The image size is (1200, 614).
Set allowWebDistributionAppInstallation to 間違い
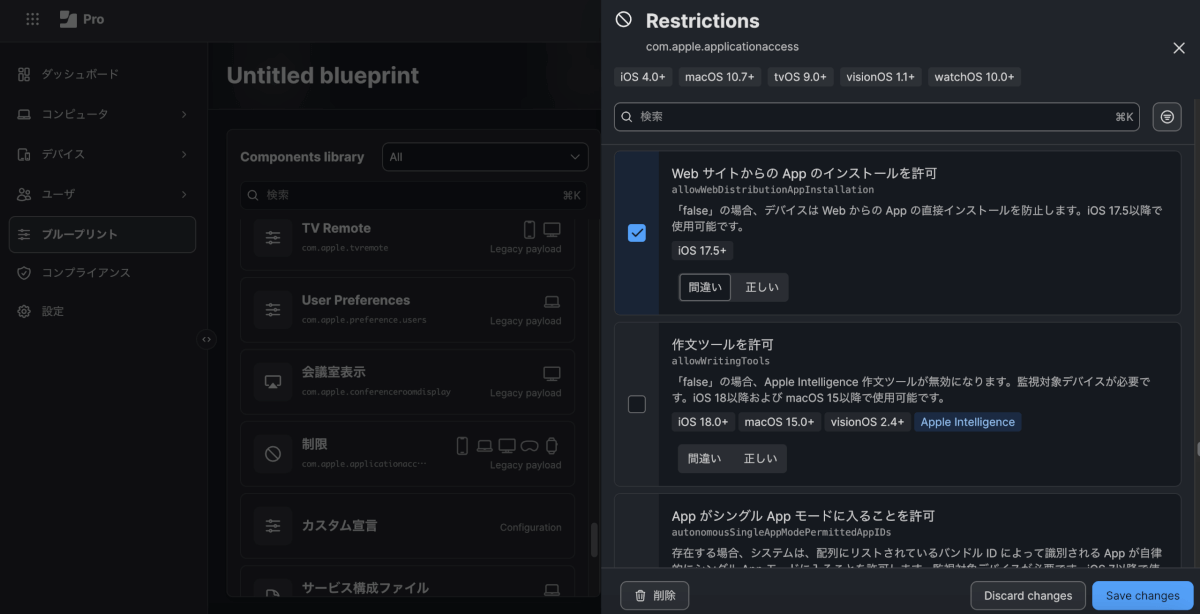(x=705, y=287)
